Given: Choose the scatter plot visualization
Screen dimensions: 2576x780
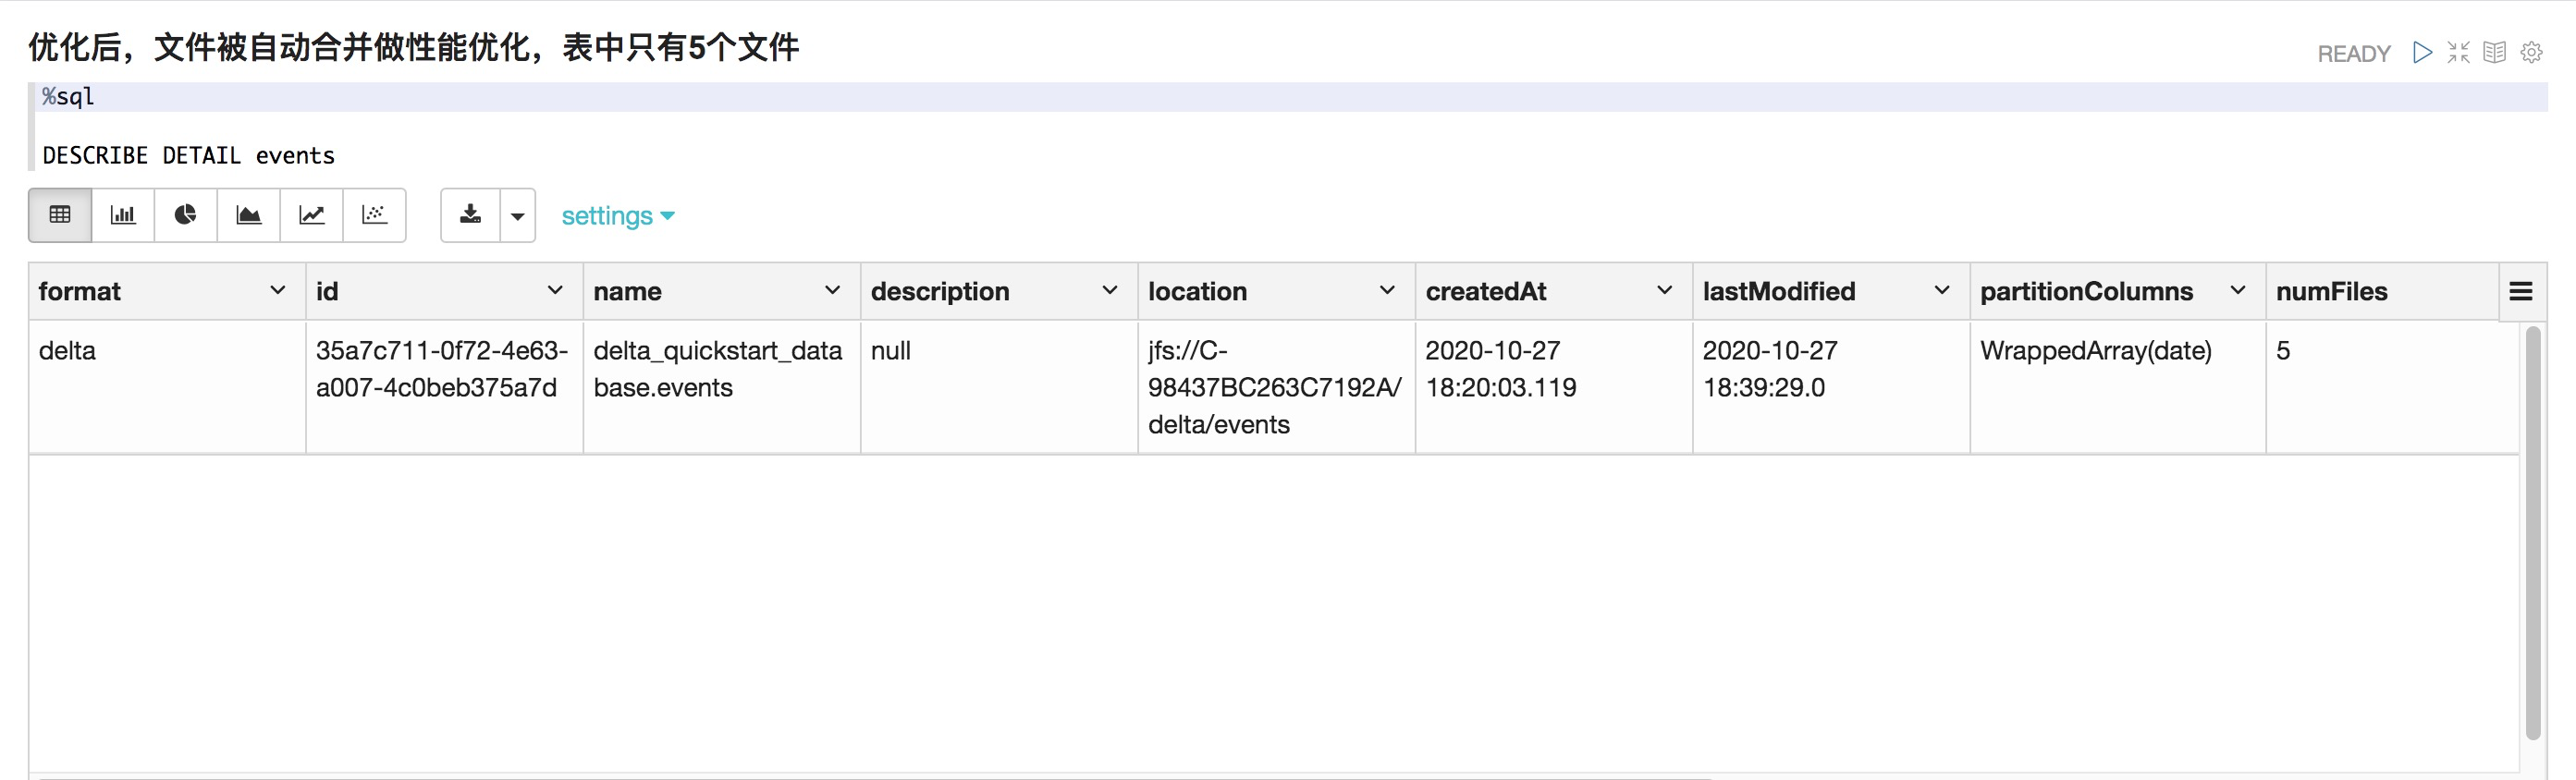Looking at the screenshot, I should point(375,215).
